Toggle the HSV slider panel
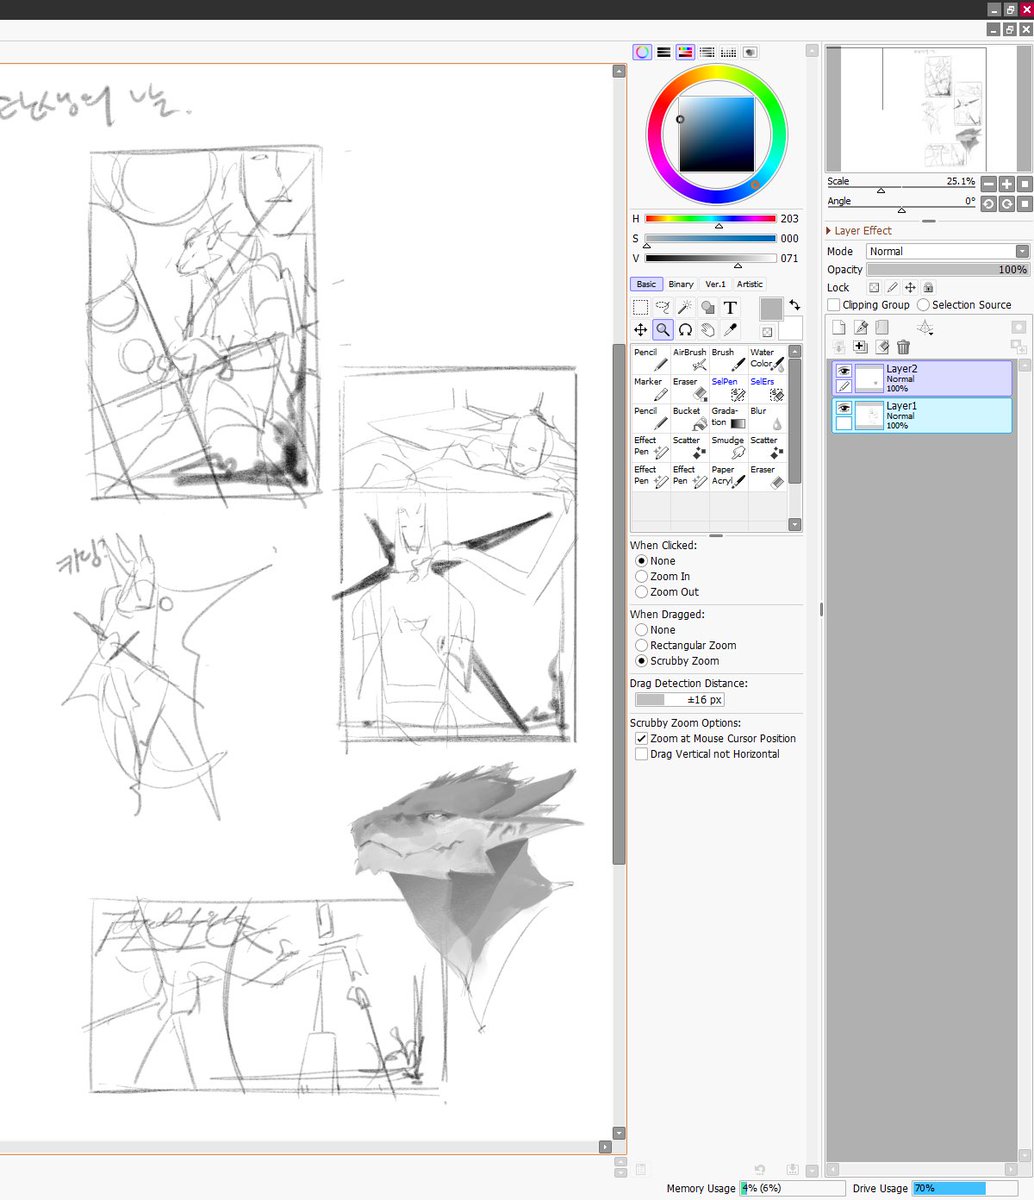The height and width of the screenshot is (1200, 1034). 685,52
